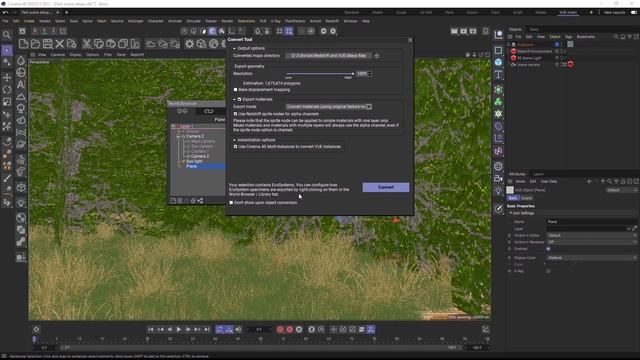The width and height of the screenshot is (640, 360).
Task: Click the Name input field showing Plane
Action: tap(592, 222)
